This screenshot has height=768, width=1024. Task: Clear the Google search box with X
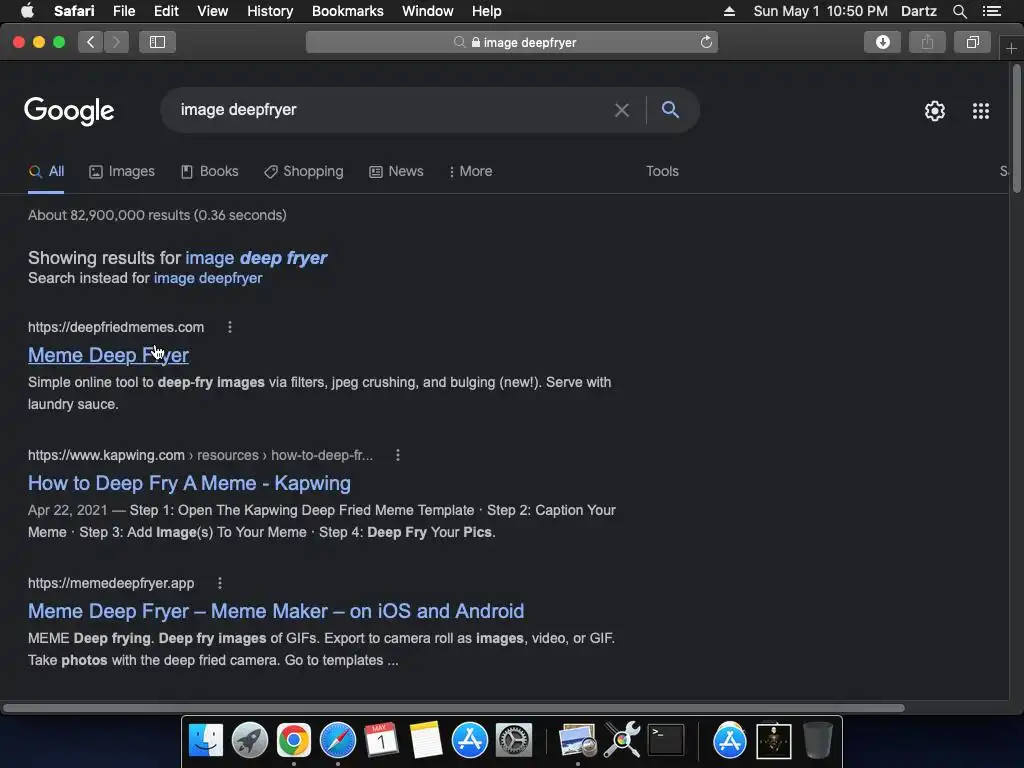[x=622, y=110]
